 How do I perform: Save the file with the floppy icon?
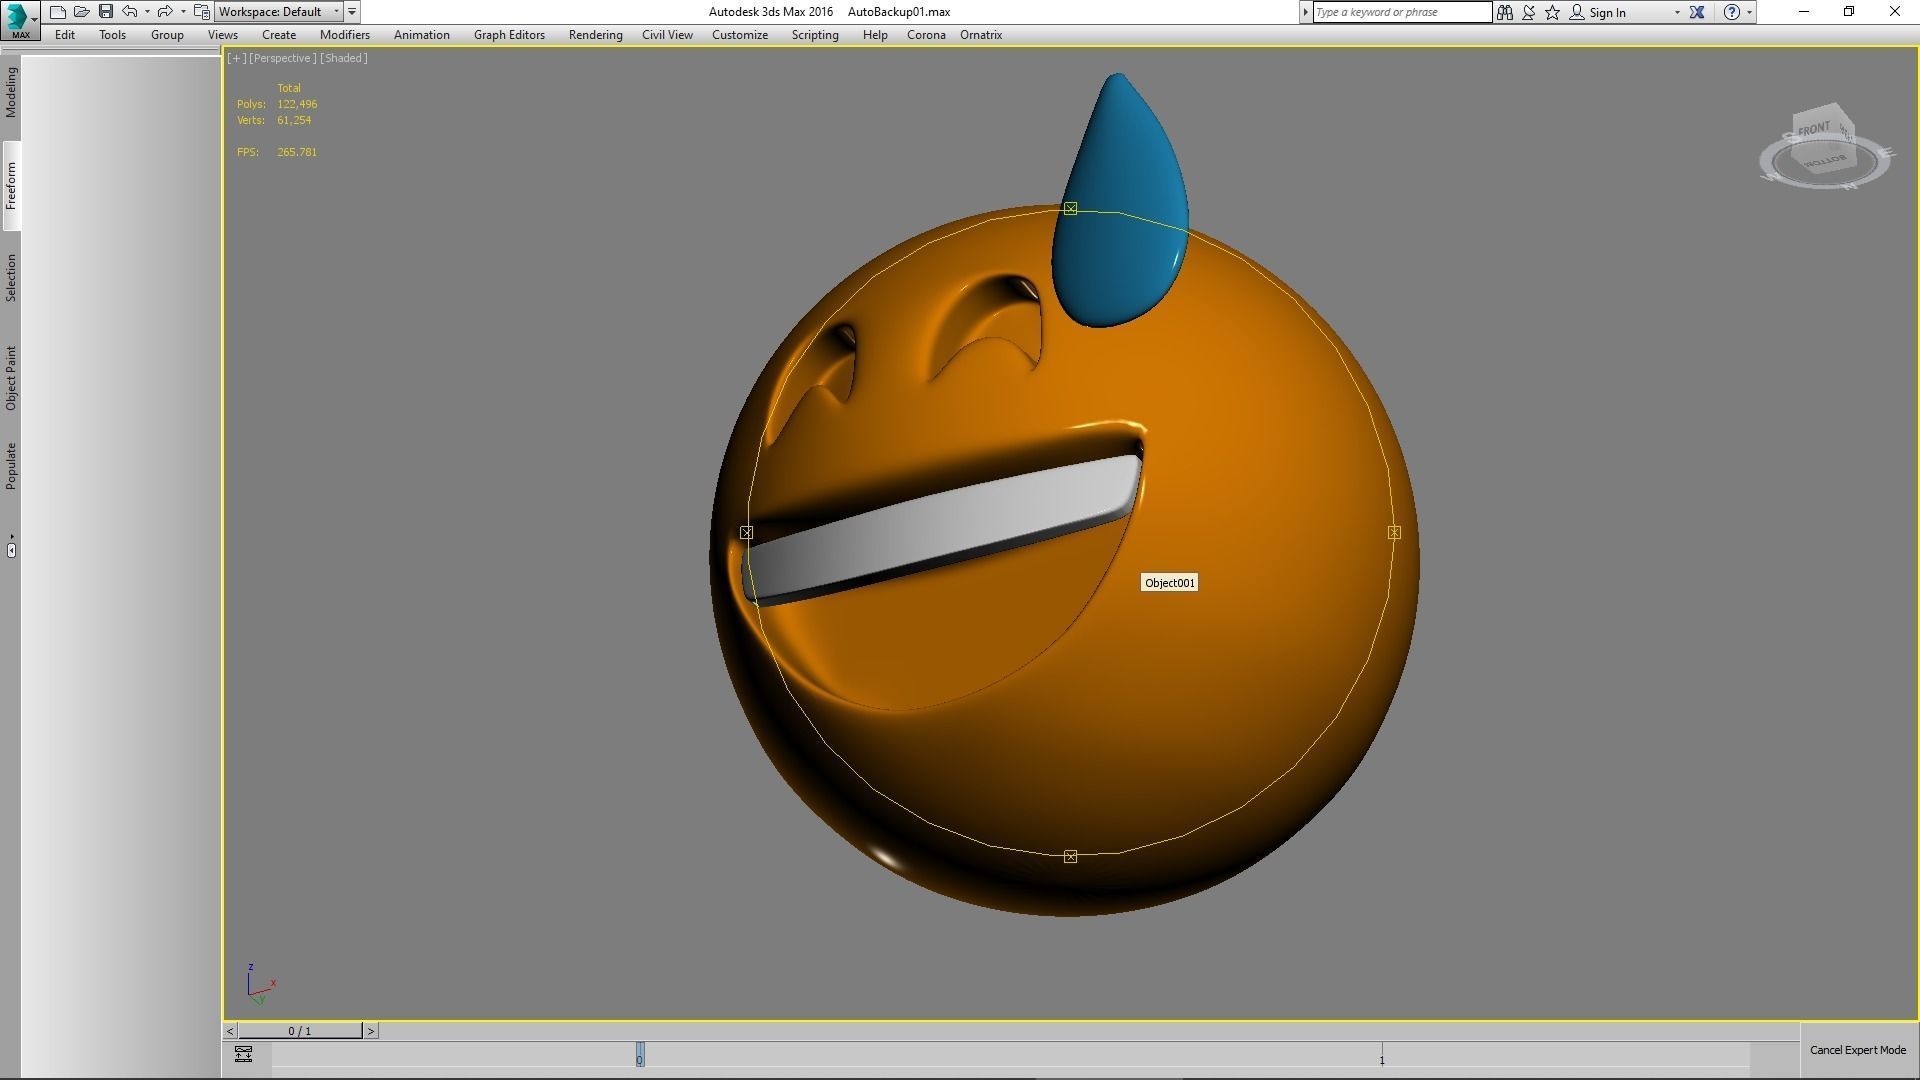point(106,12)
